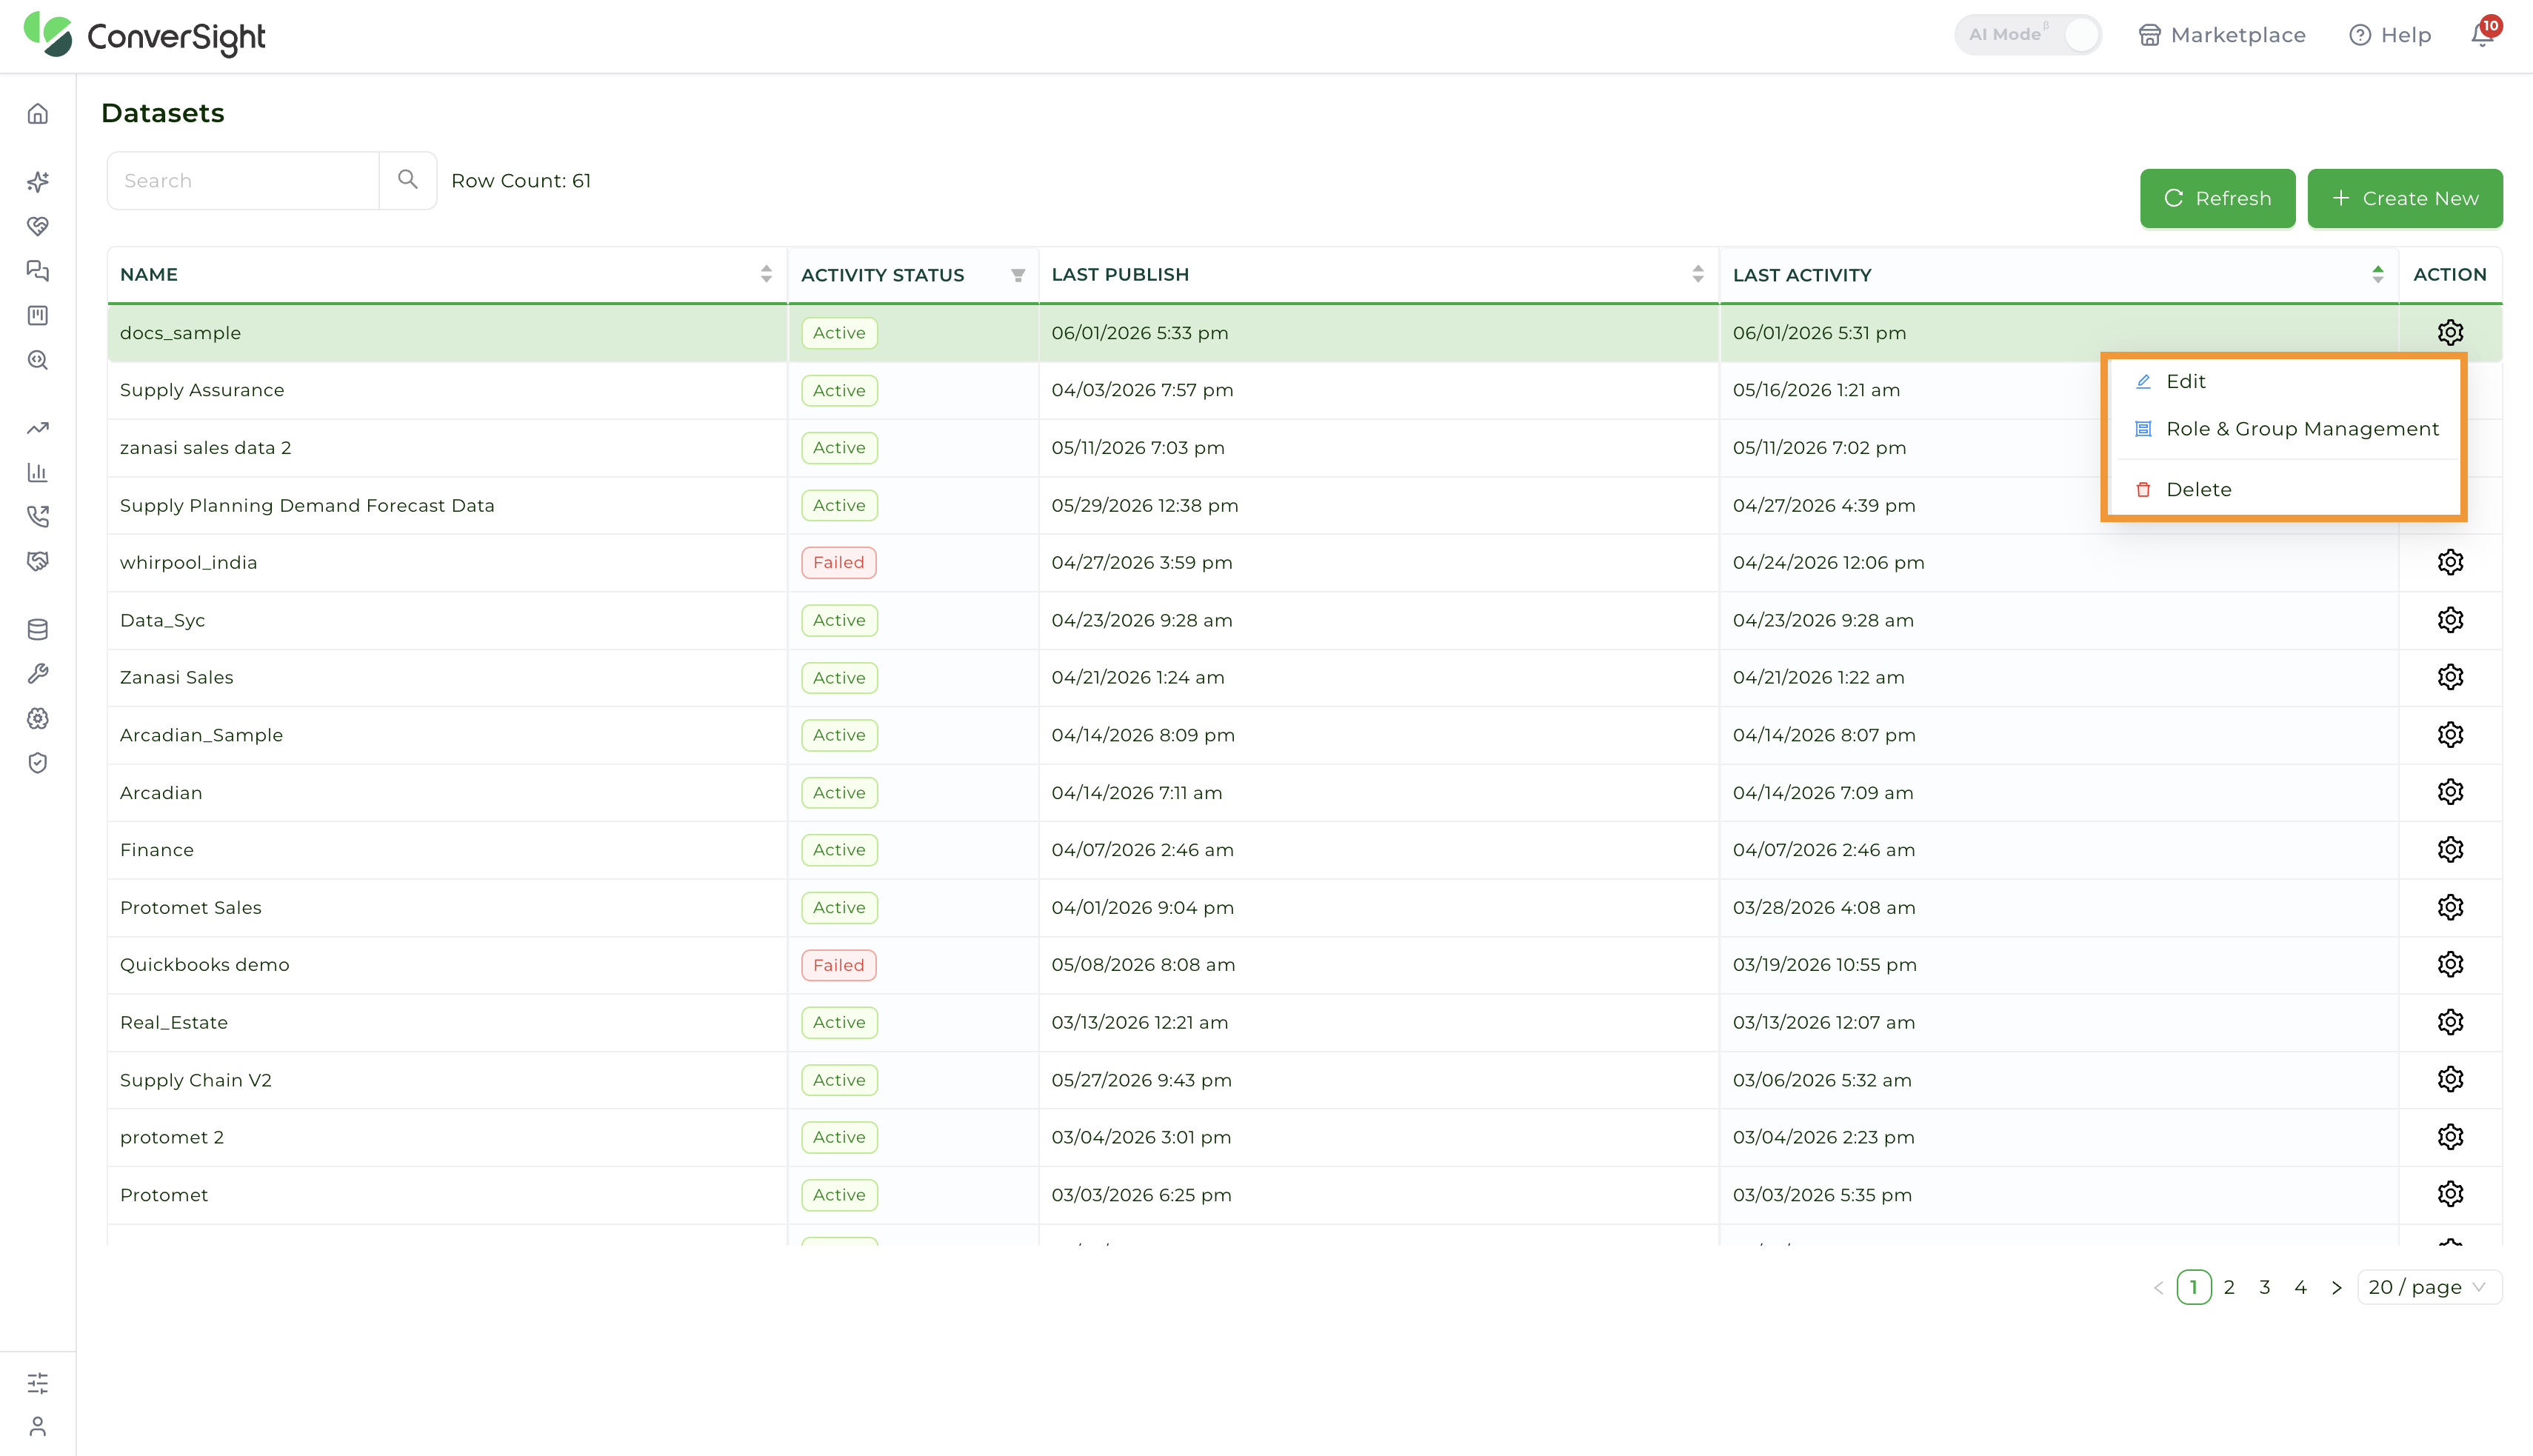Open the chat bubbles sidebar icon
Viewport: 2533px width, 1456px height.
tap(38, 271)
